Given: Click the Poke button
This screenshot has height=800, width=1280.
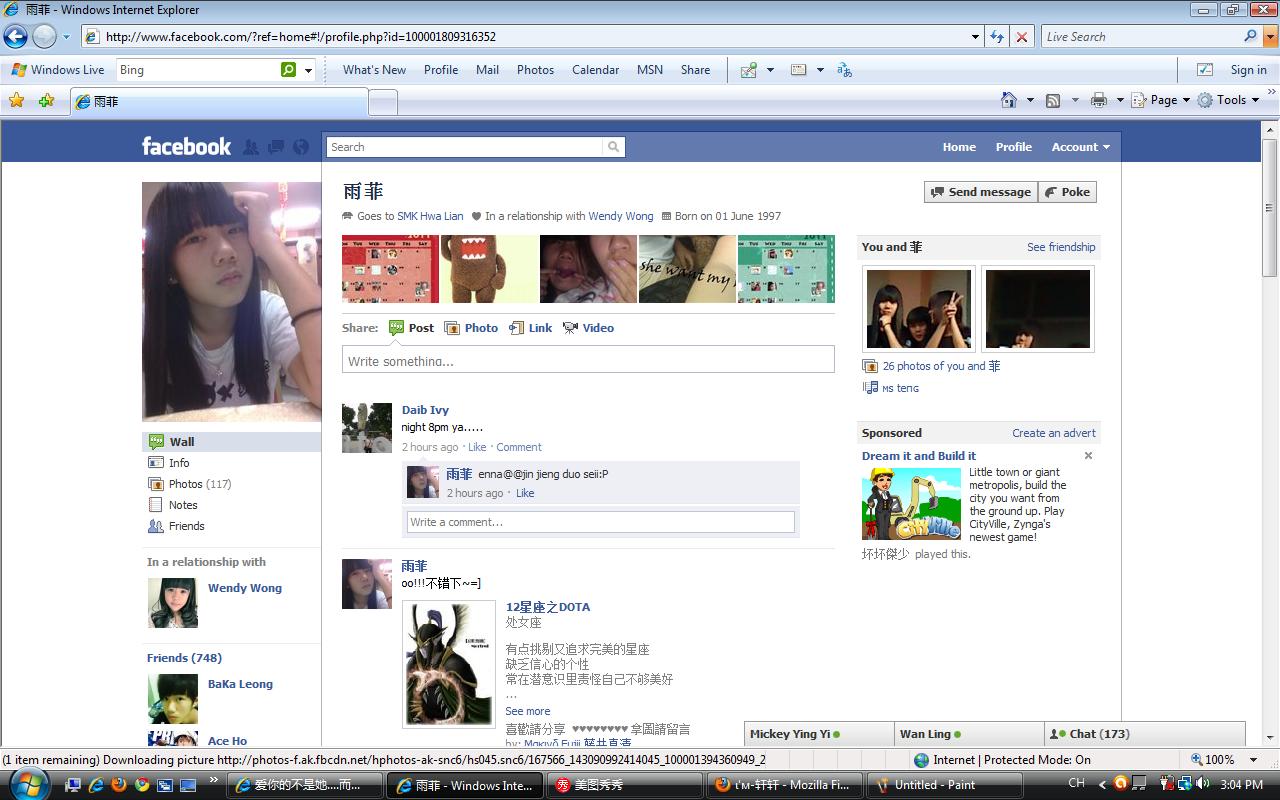Looking at the screenshot, I should (x=1067, y=192).
